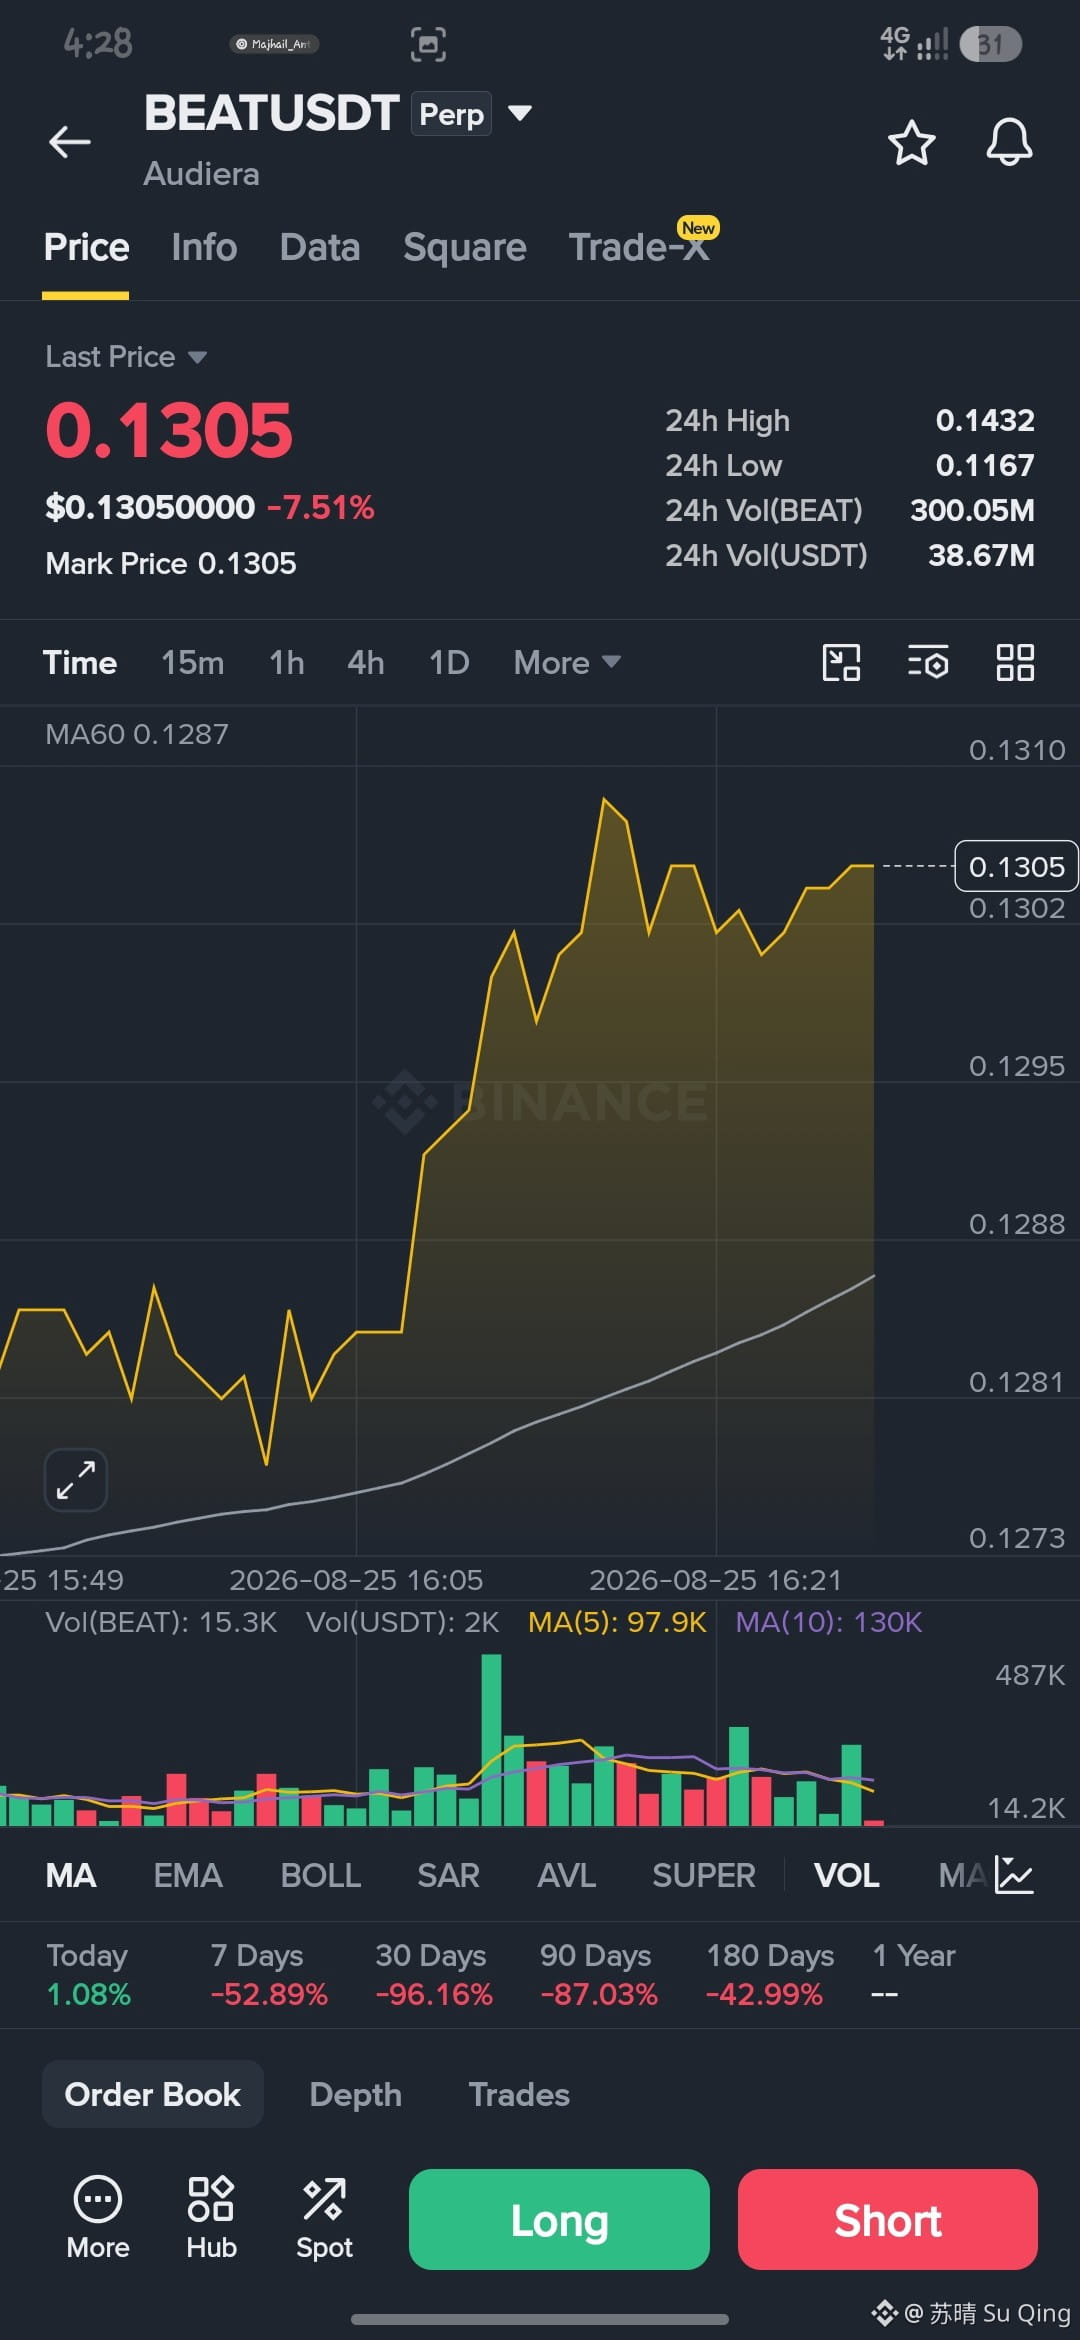Toggle the VOL sub-indicator
1080x2340 pixels.
pyautogui.click(x=847, y=1875)
